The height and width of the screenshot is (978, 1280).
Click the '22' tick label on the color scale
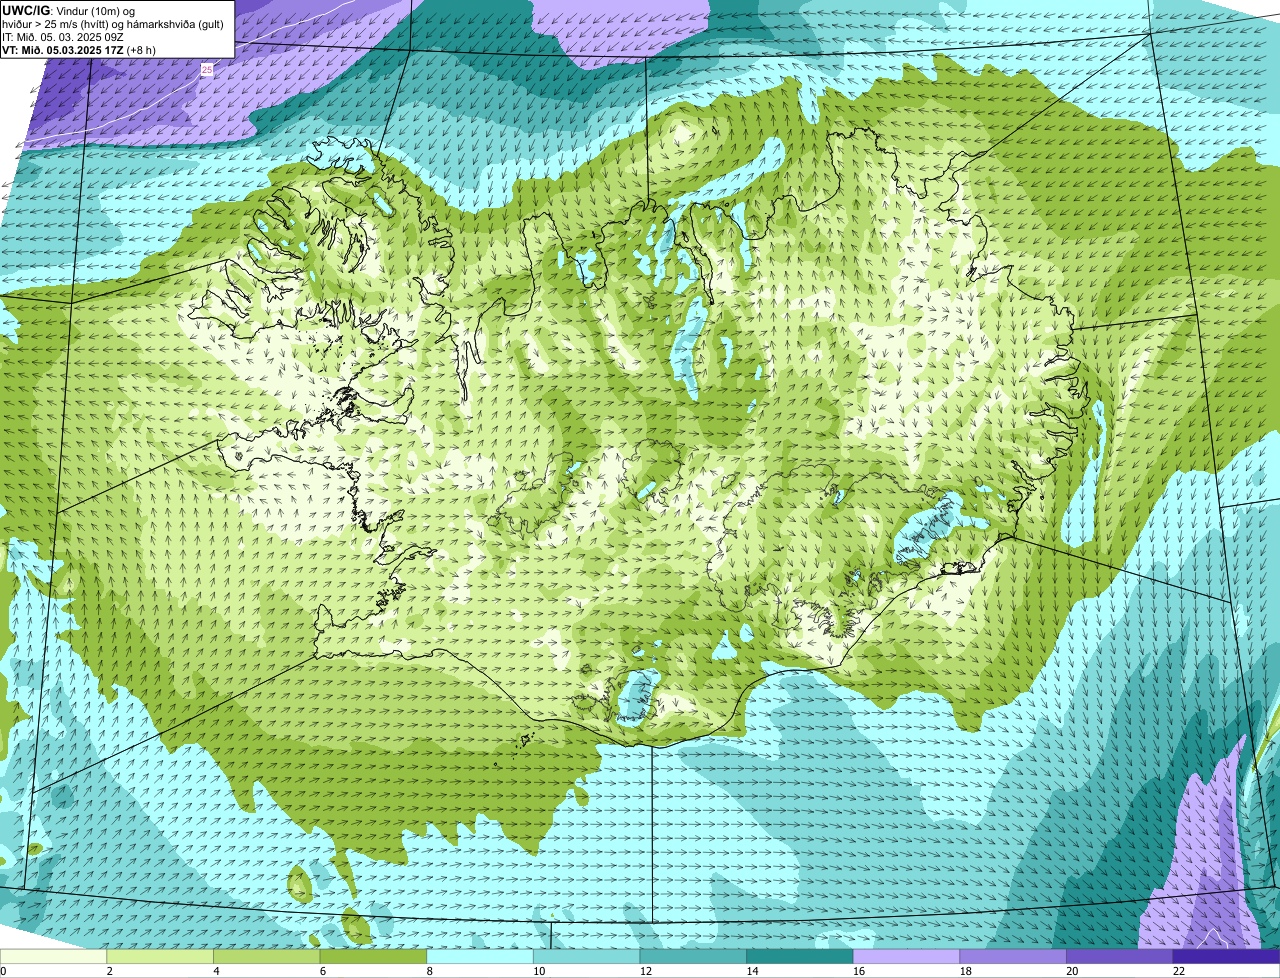(1179, 971)
